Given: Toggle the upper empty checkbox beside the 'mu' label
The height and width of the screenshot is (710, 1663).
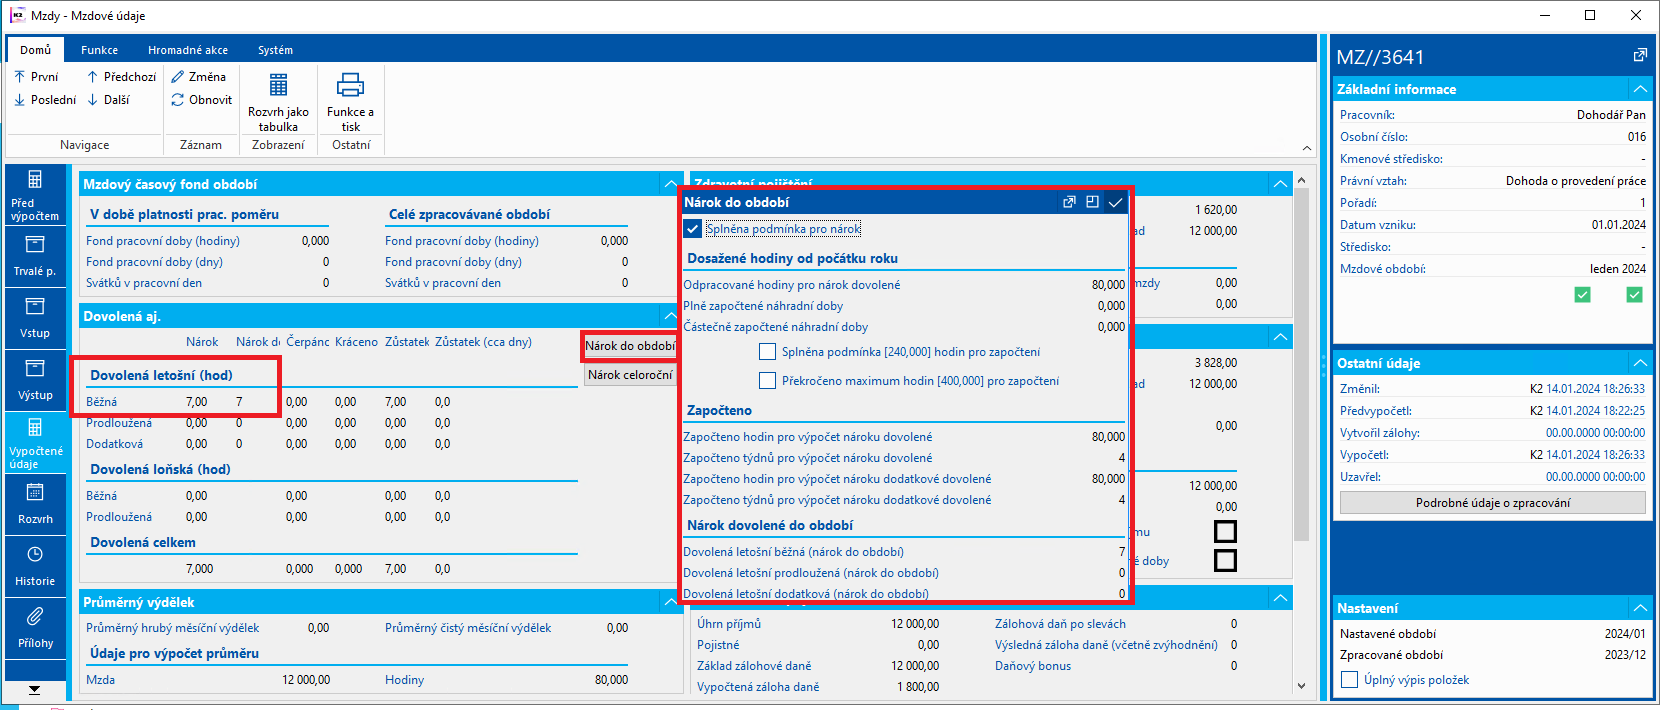Looking at the screenshot, I should (1225, 531).
